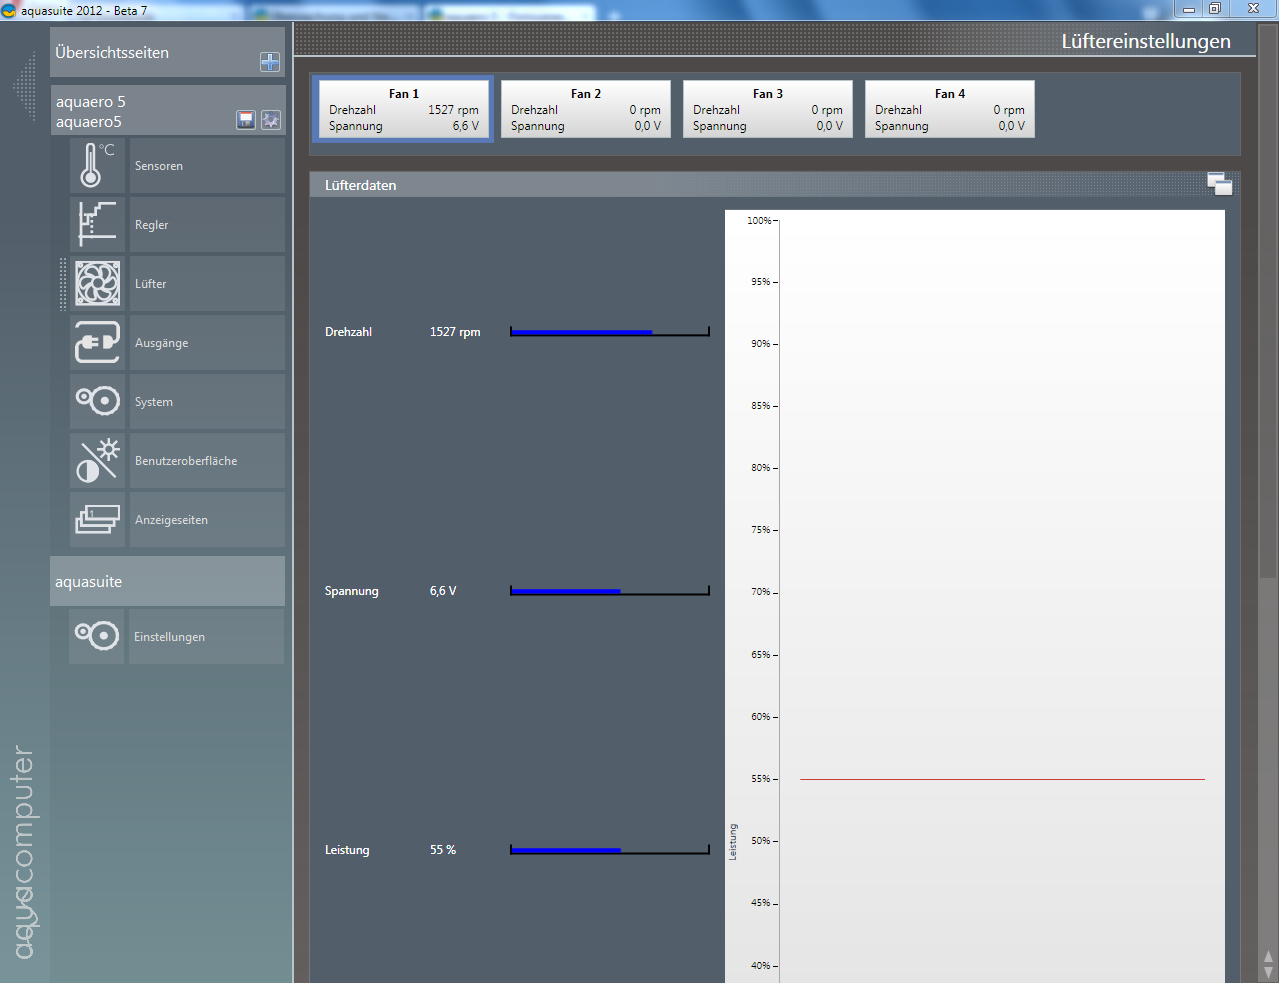Click the Benutzeroberfläche brightness icon
Screen dimensions: 1279x983
97,461
